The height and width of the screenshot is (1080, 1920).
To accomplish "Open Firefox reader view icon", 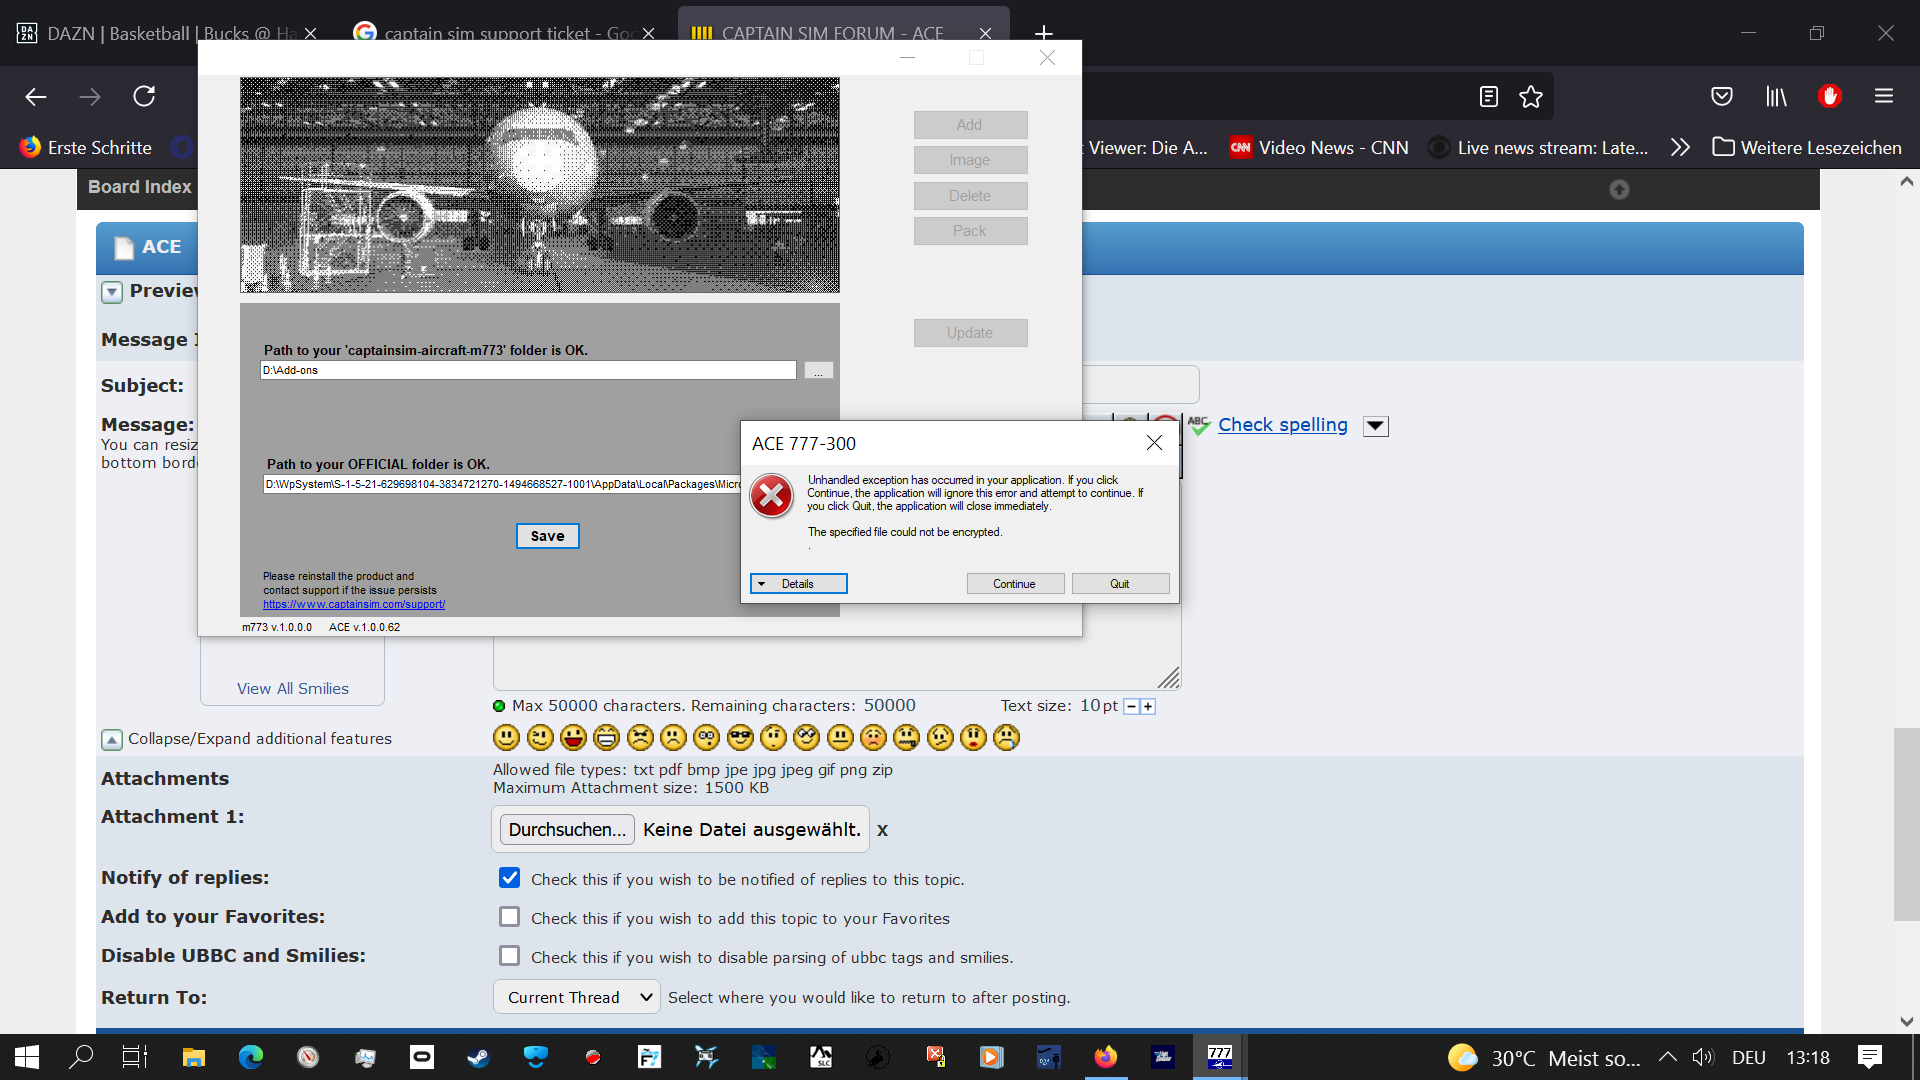I will [1488, 96].
